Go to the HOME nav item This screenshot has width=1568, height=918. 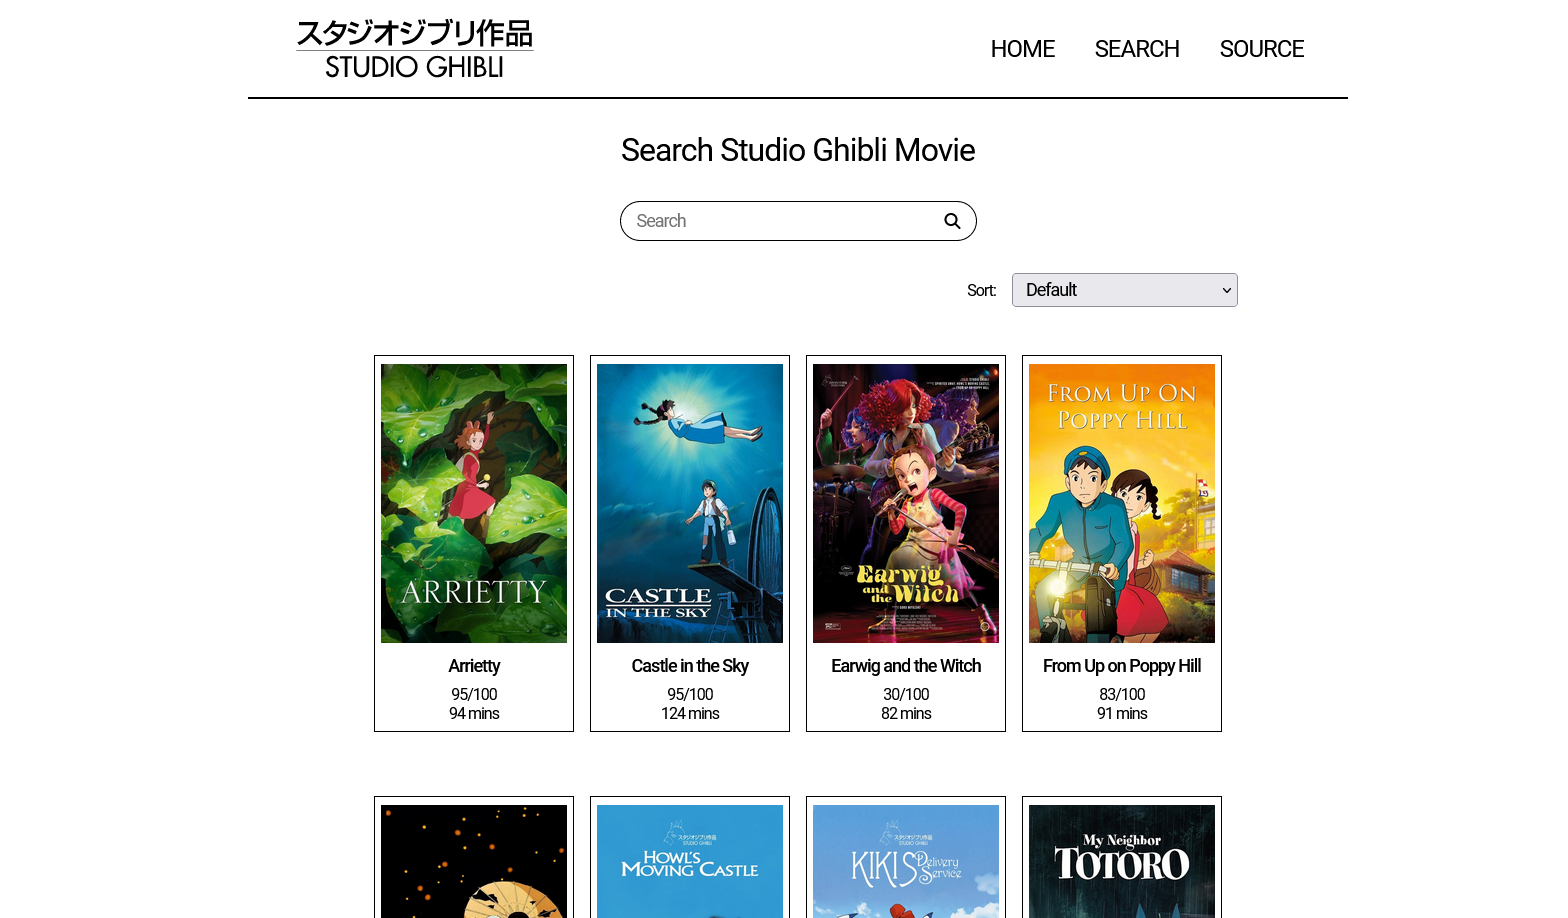pyautogui.click(x=1022, y=49)
